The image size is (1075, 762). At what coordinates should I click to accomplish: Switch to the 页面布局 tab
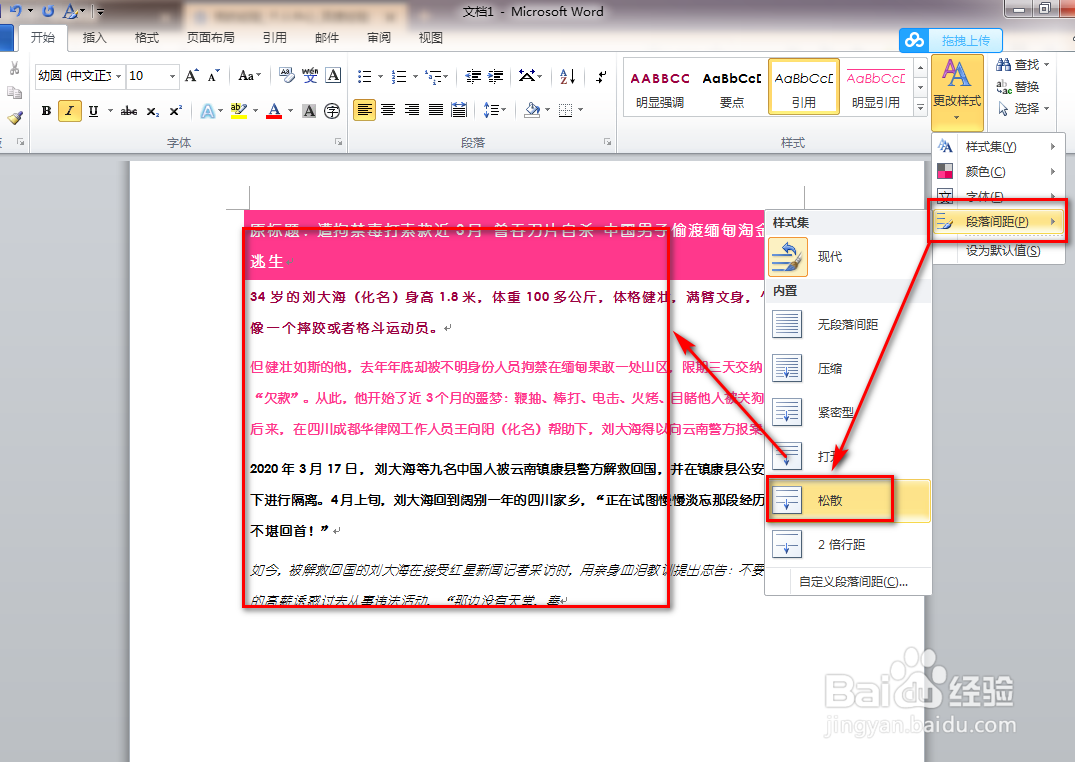(210, 38)
